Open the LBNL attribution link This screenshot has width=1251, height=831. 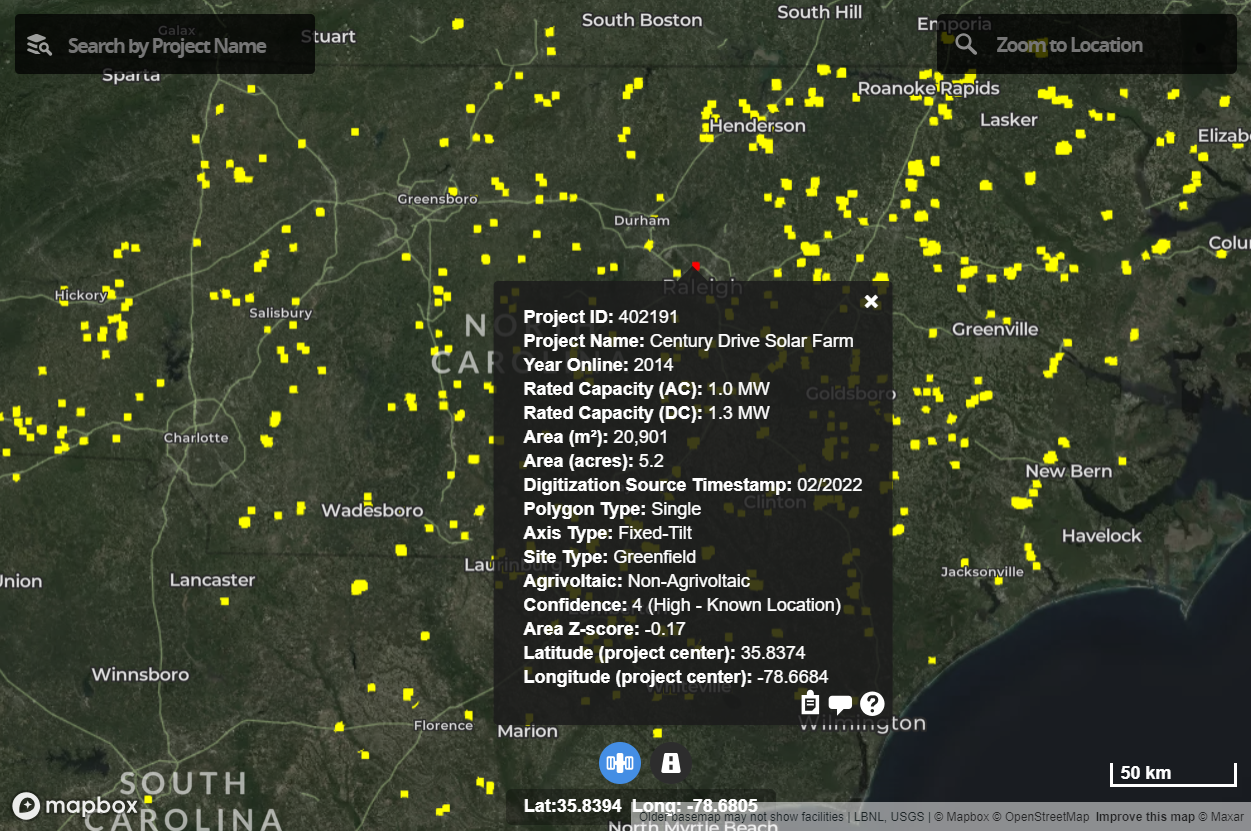coord(867,816)
